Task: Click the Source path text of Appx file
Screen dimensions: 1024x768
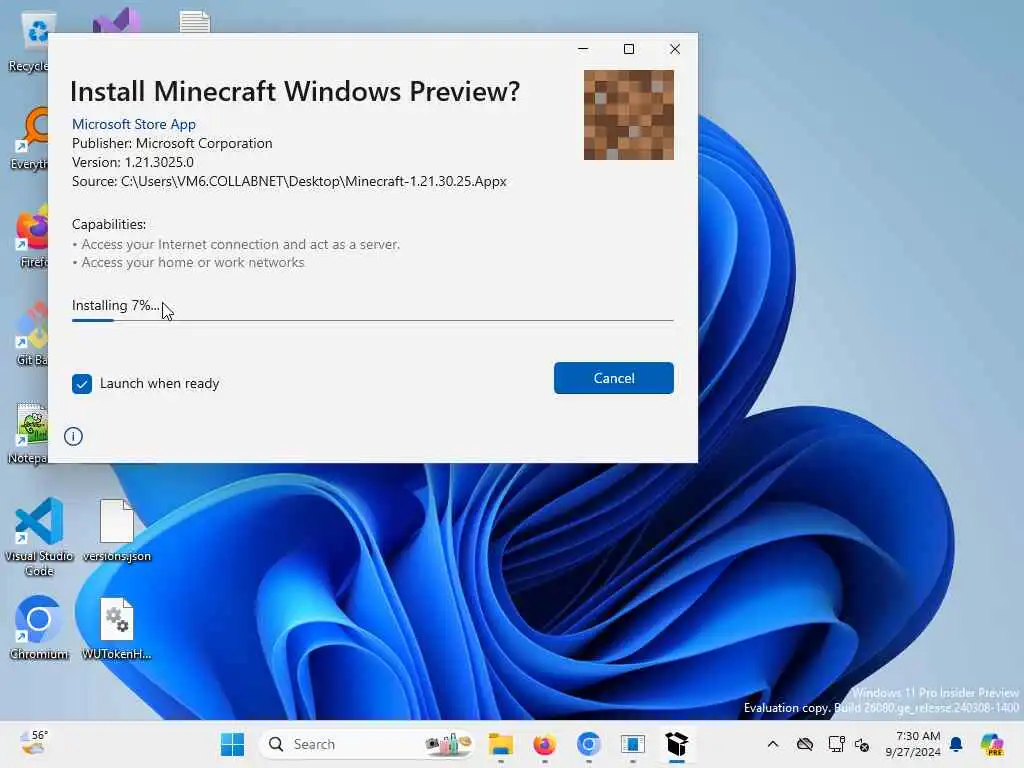Action: pos(289,181)
